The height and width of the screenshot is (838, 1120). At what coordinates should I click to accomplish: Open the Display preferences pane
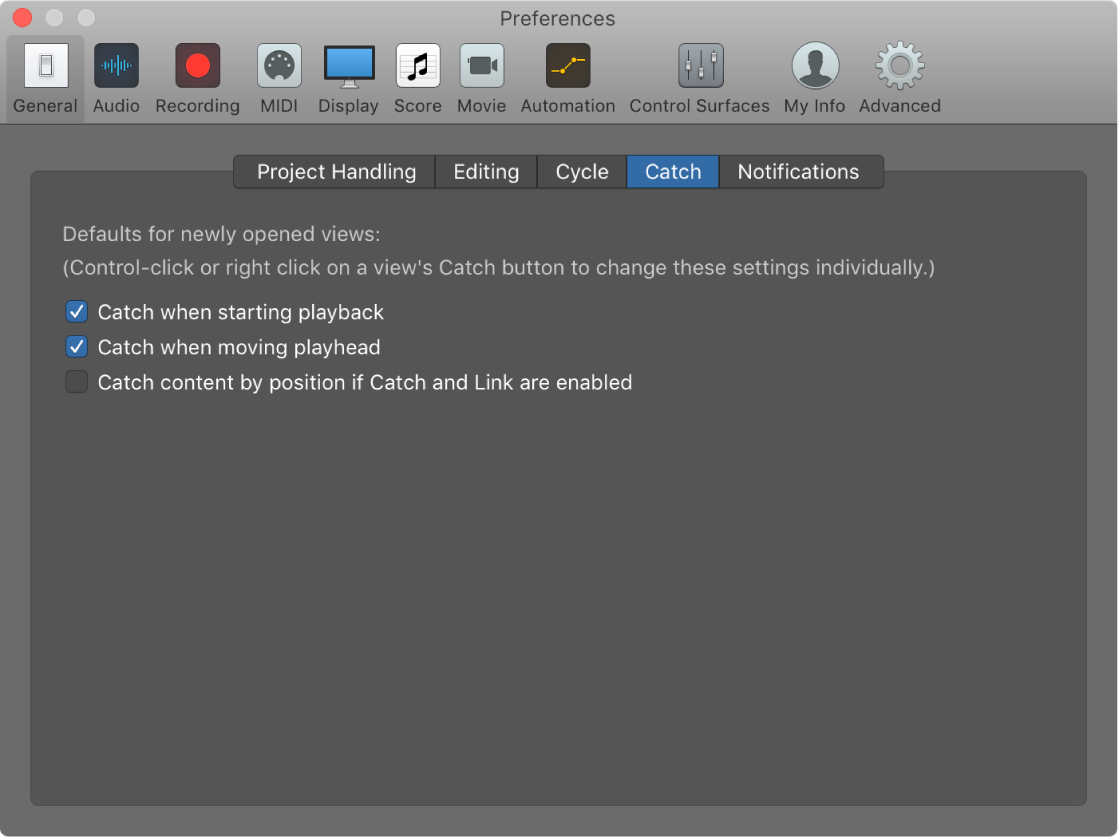349,79
